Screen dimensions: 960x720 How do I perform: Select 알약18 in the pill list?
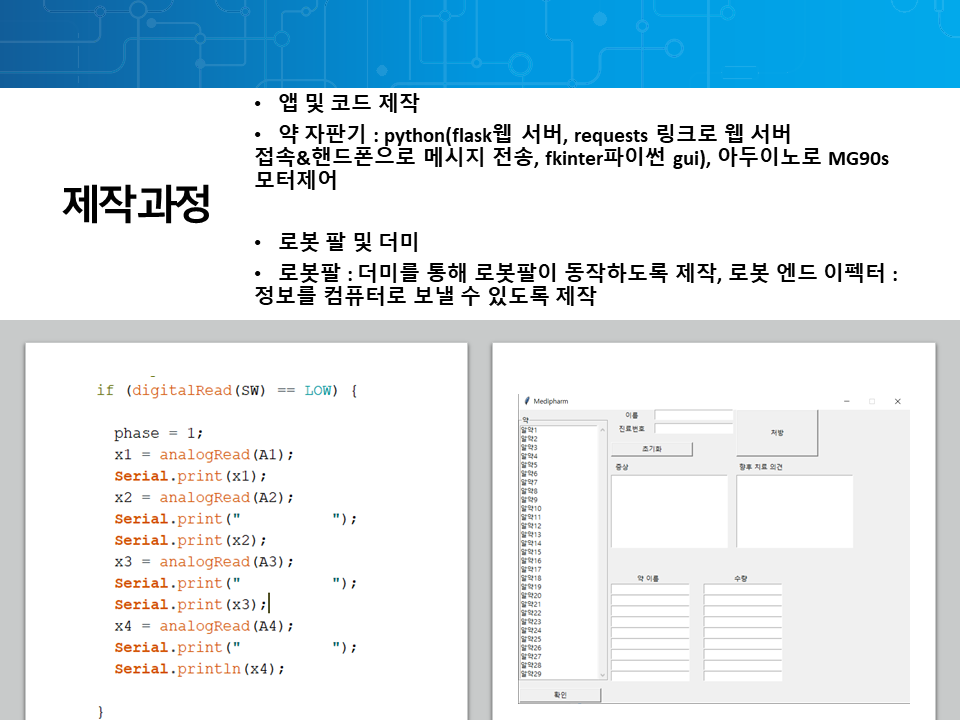click(531, 578)
